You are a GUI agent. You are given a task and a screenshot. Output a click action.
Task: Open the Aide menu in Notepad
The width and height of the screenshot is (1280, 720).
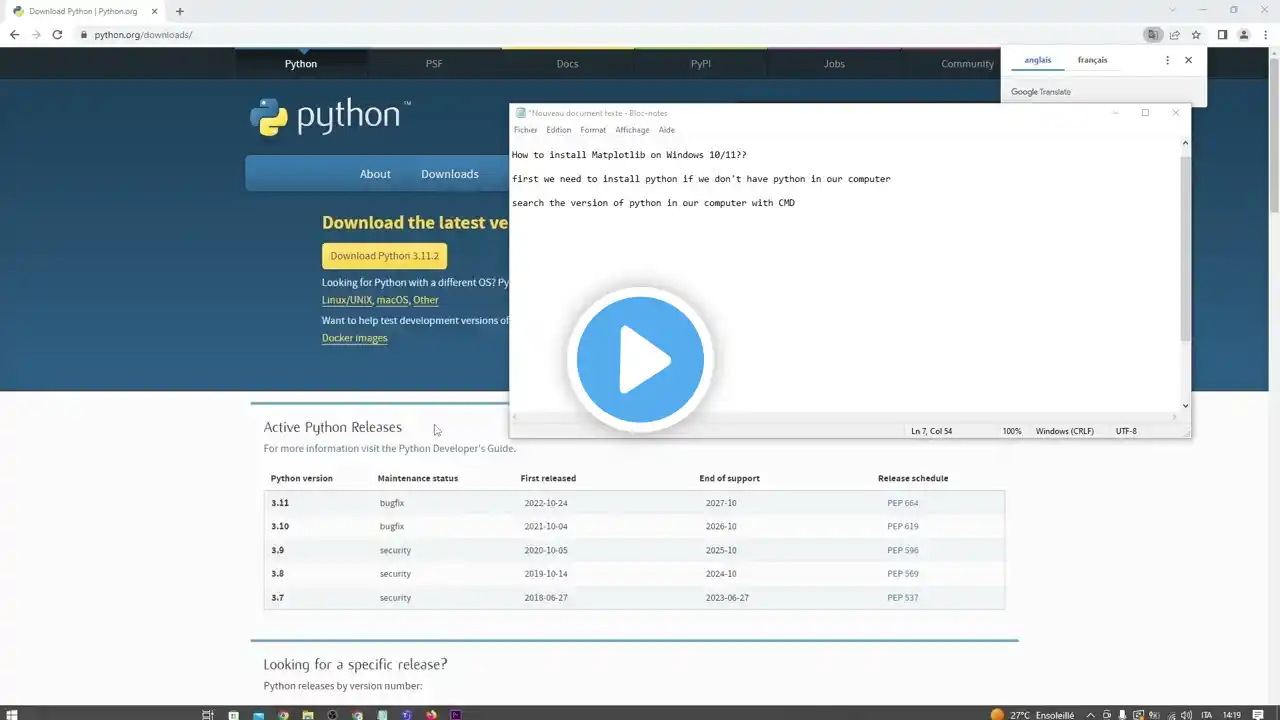(667, 130)
